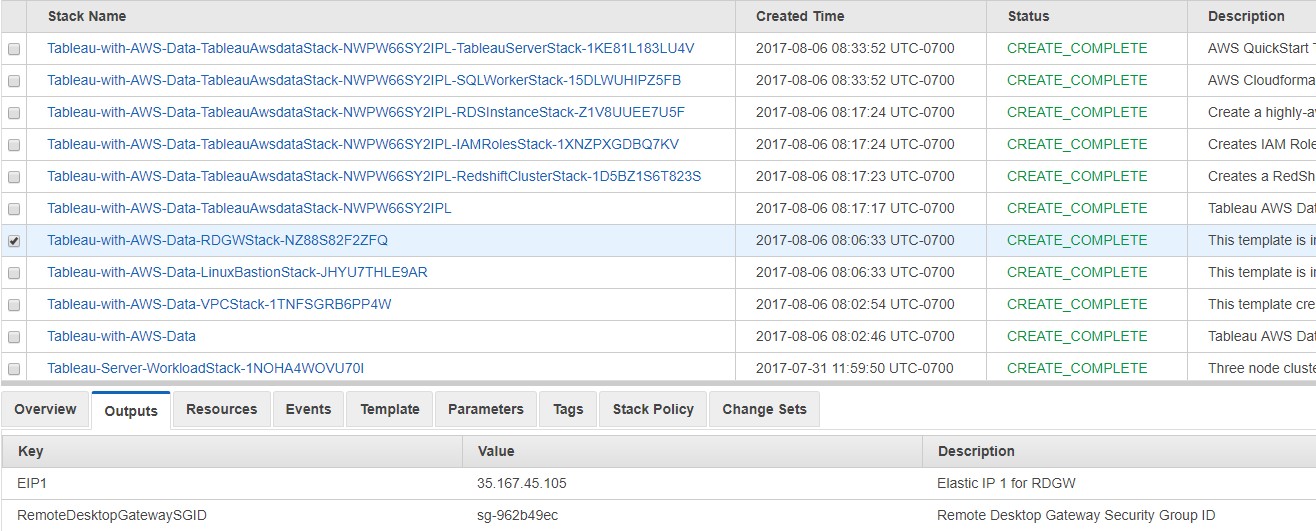Image resolution: width=1316 pixels, height=531 pixels.
Task: Switch to the Outputs tab
Action: coord(131,410)
